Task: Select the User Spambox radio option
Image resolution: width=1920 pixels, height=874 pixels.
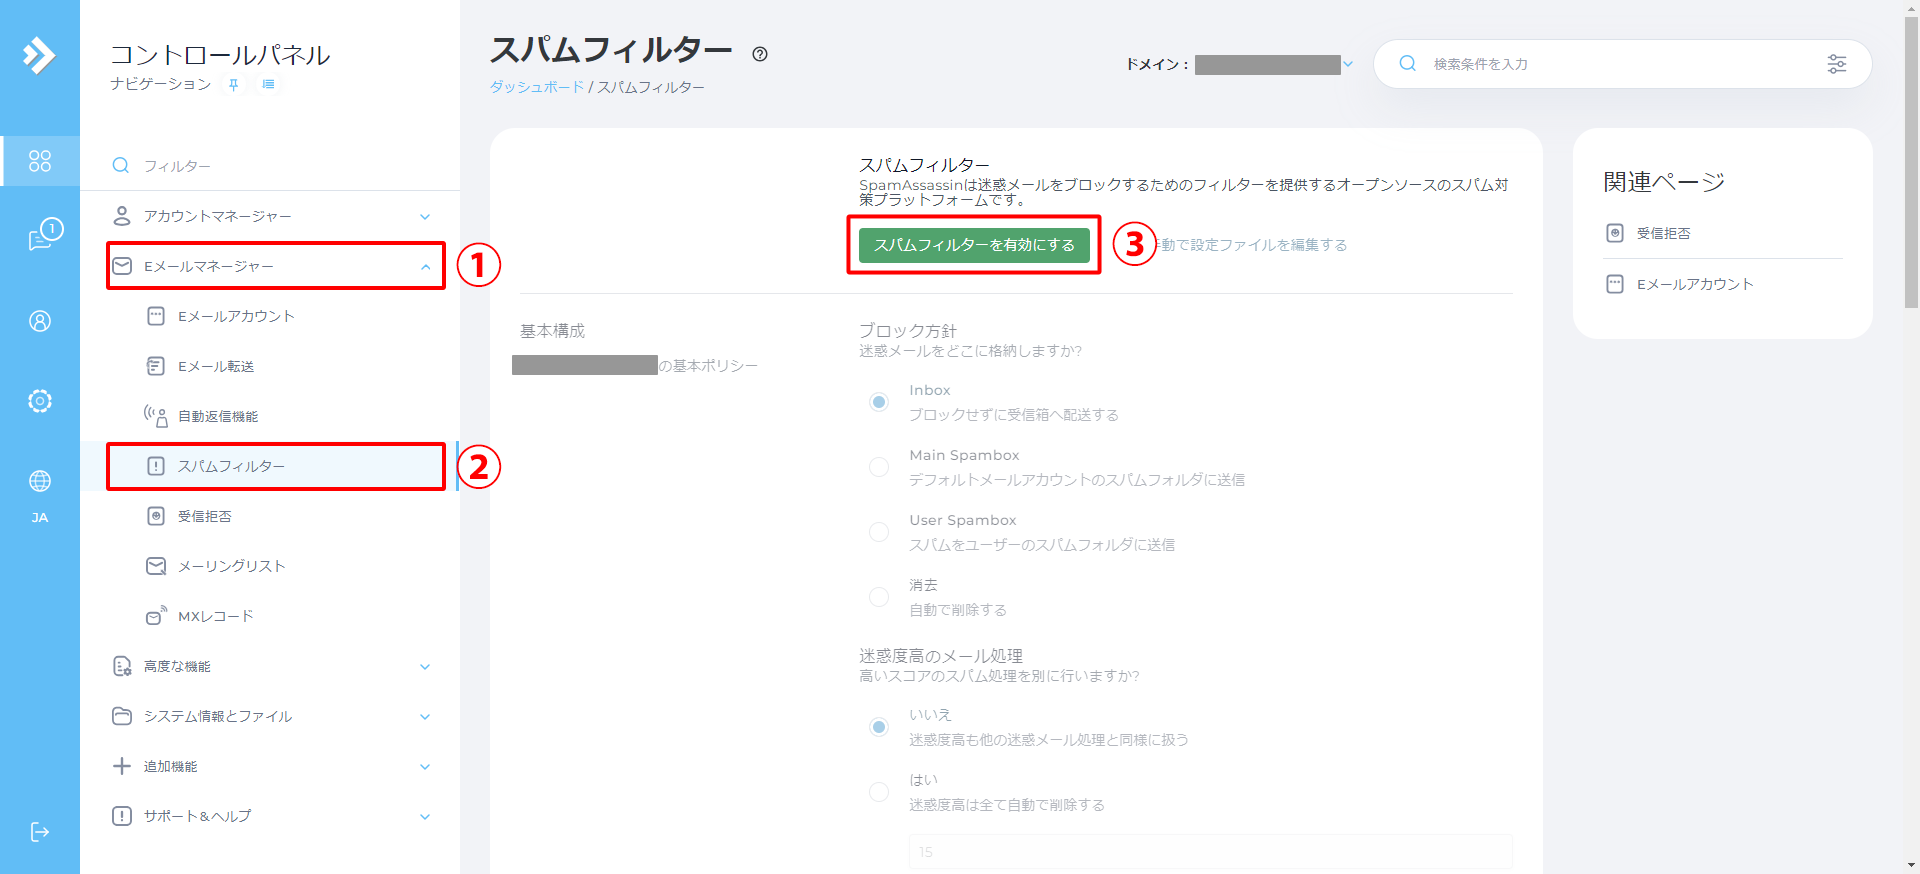Action: pyautogui.click(x=879, y=532)
